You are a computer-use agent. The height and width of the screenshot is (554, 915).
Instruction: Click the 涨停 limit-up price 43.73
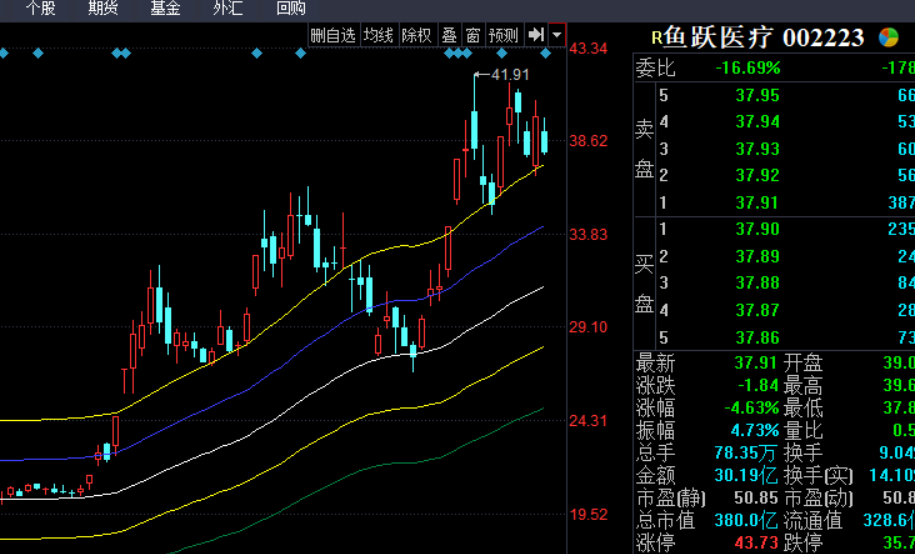[x=756, y=543]
